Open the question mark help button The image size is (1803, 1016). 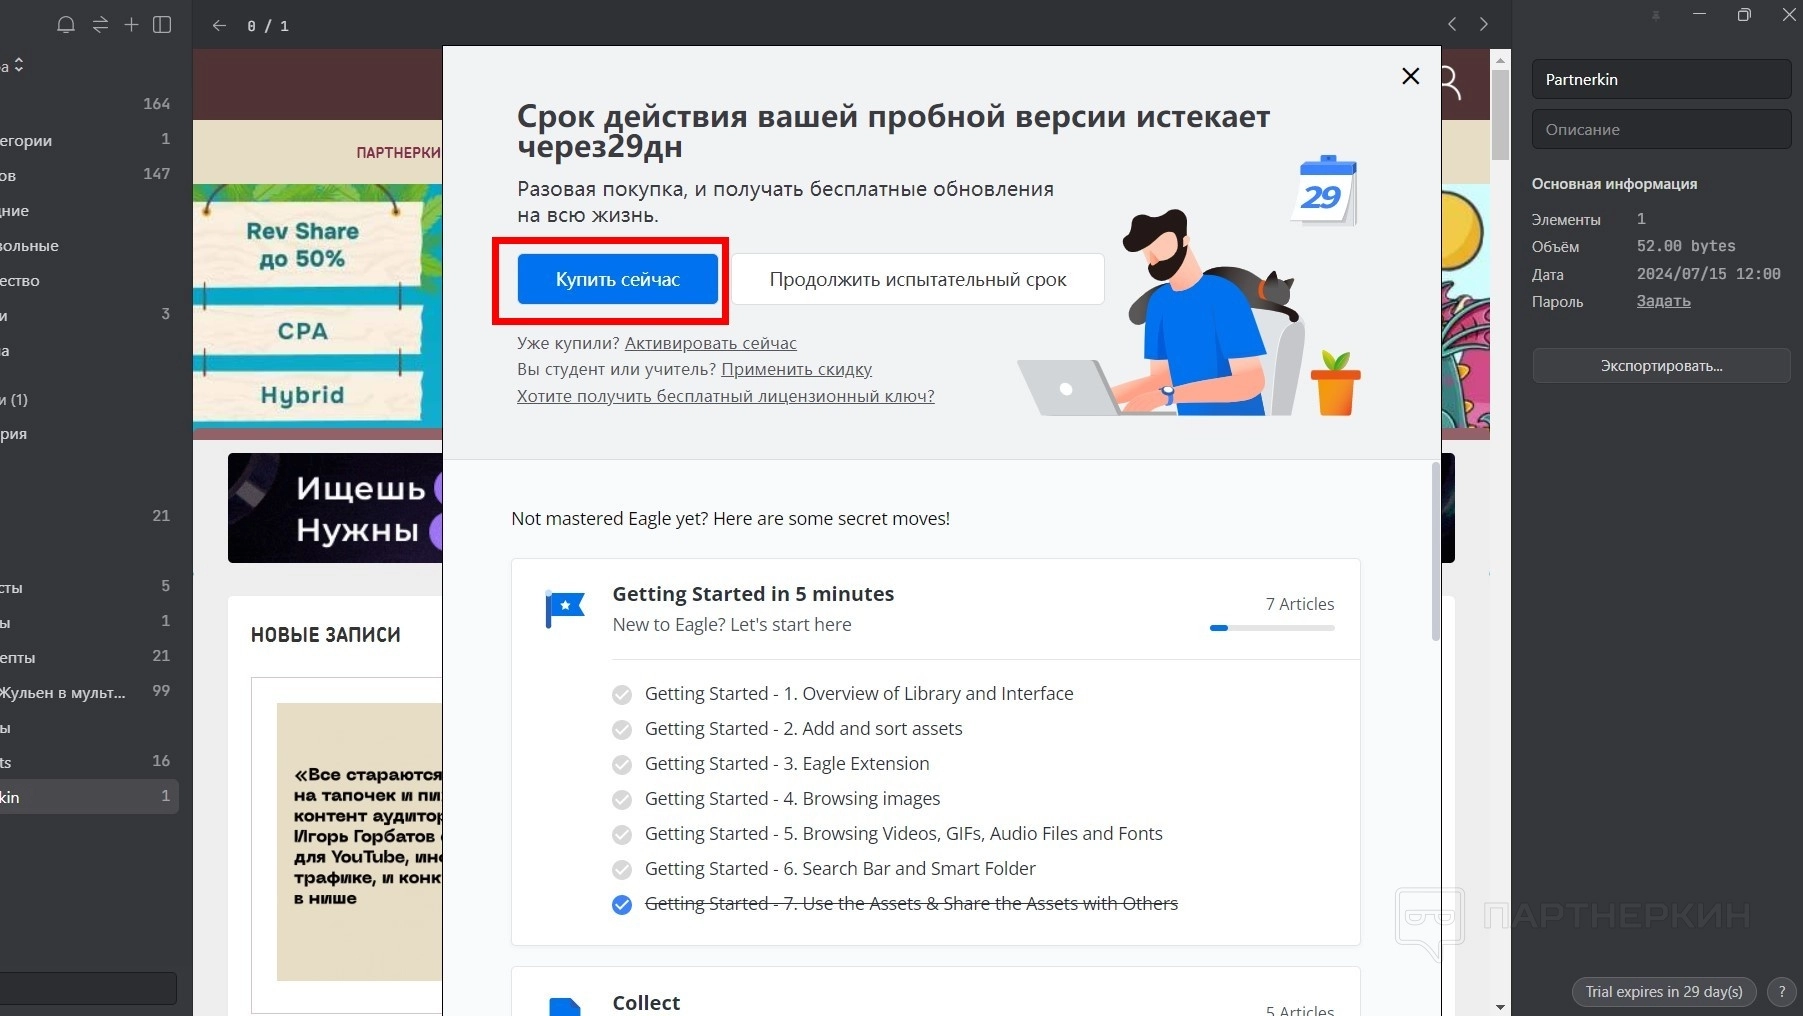coord(1781,992)
